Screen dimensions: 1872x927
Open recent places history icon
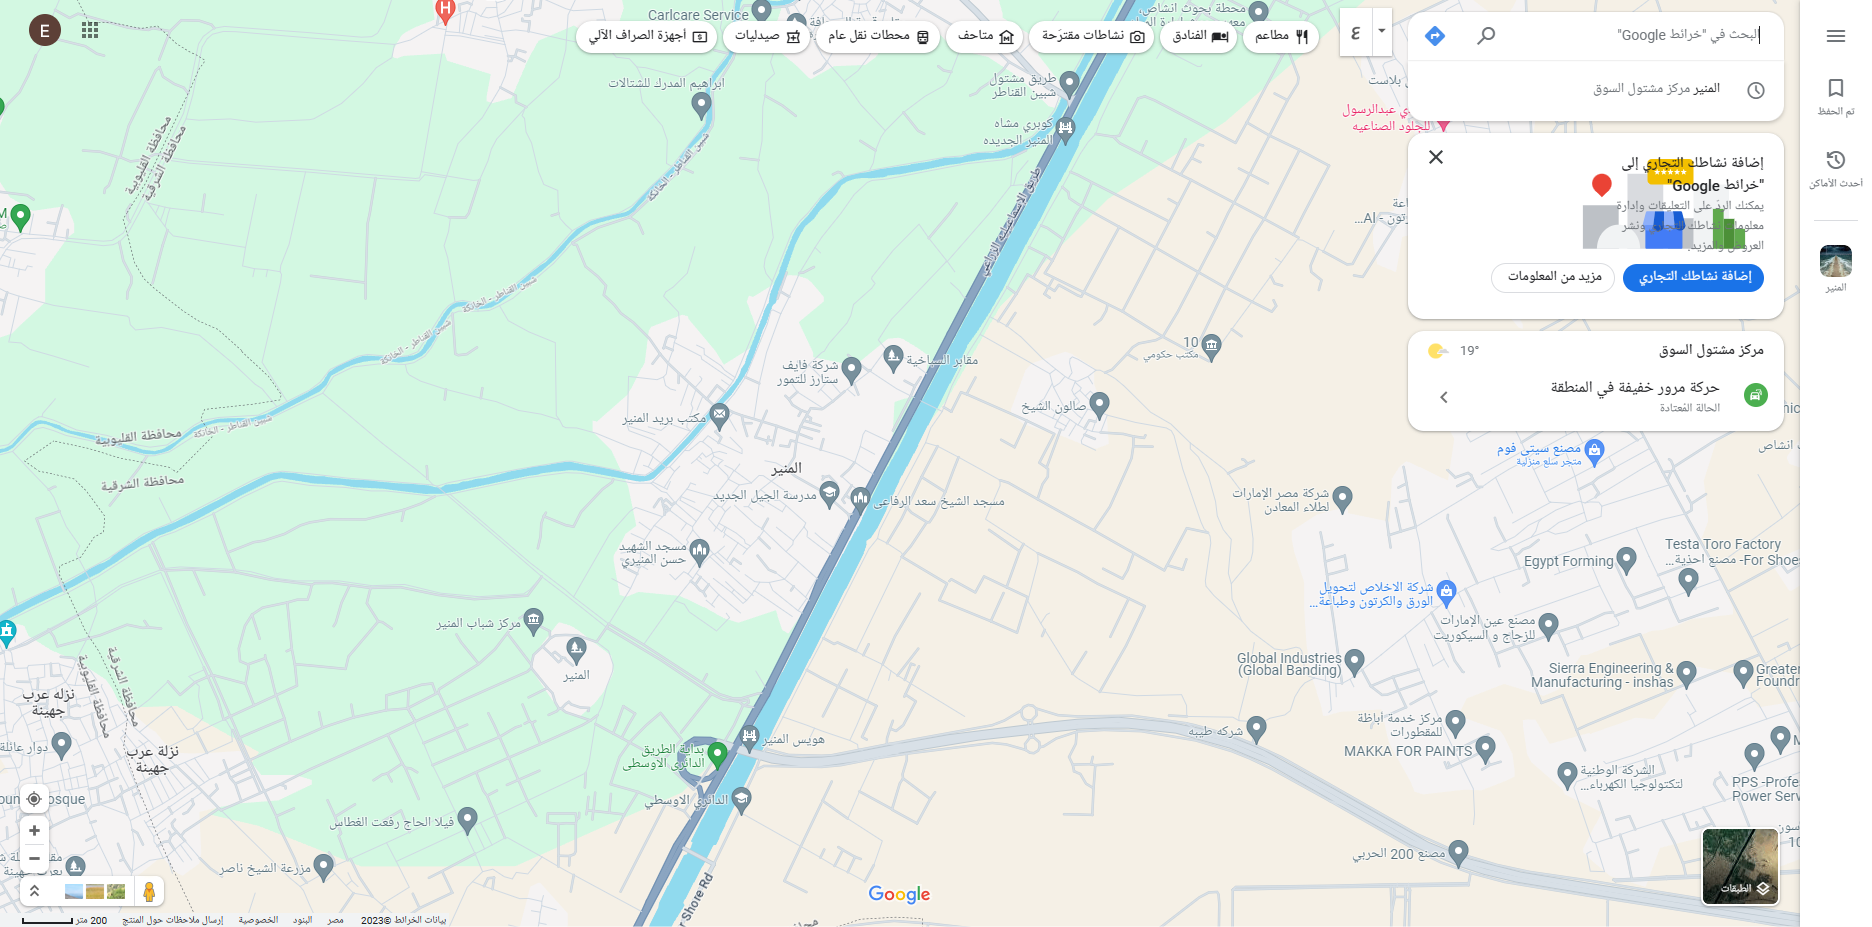click(x=1835, y=168)
